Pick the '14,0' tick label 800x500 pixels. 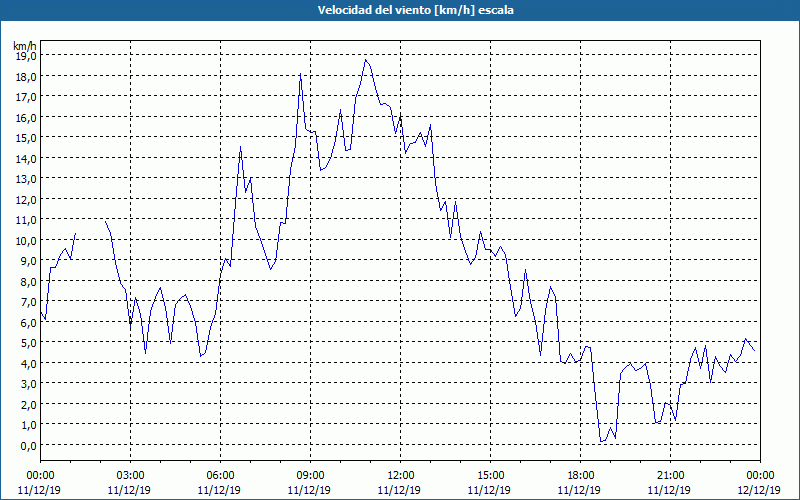click(x=26, y=158)
